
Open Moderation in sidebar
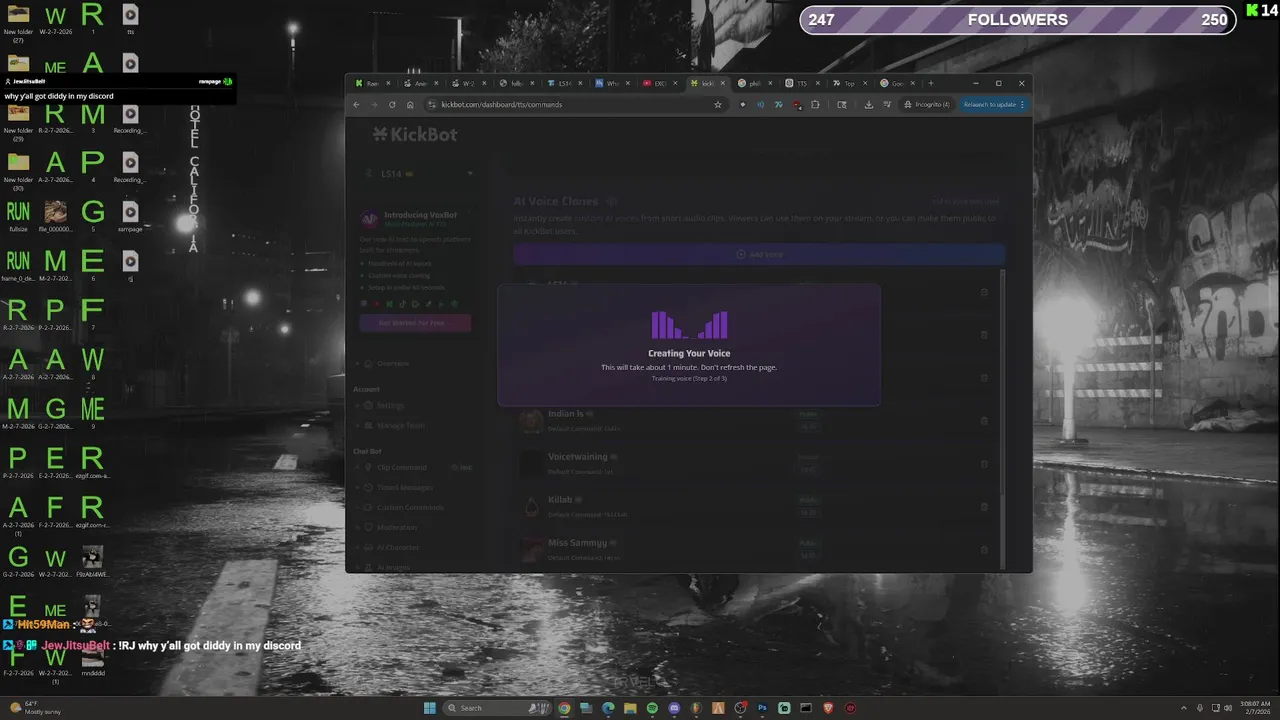[395, 527]
